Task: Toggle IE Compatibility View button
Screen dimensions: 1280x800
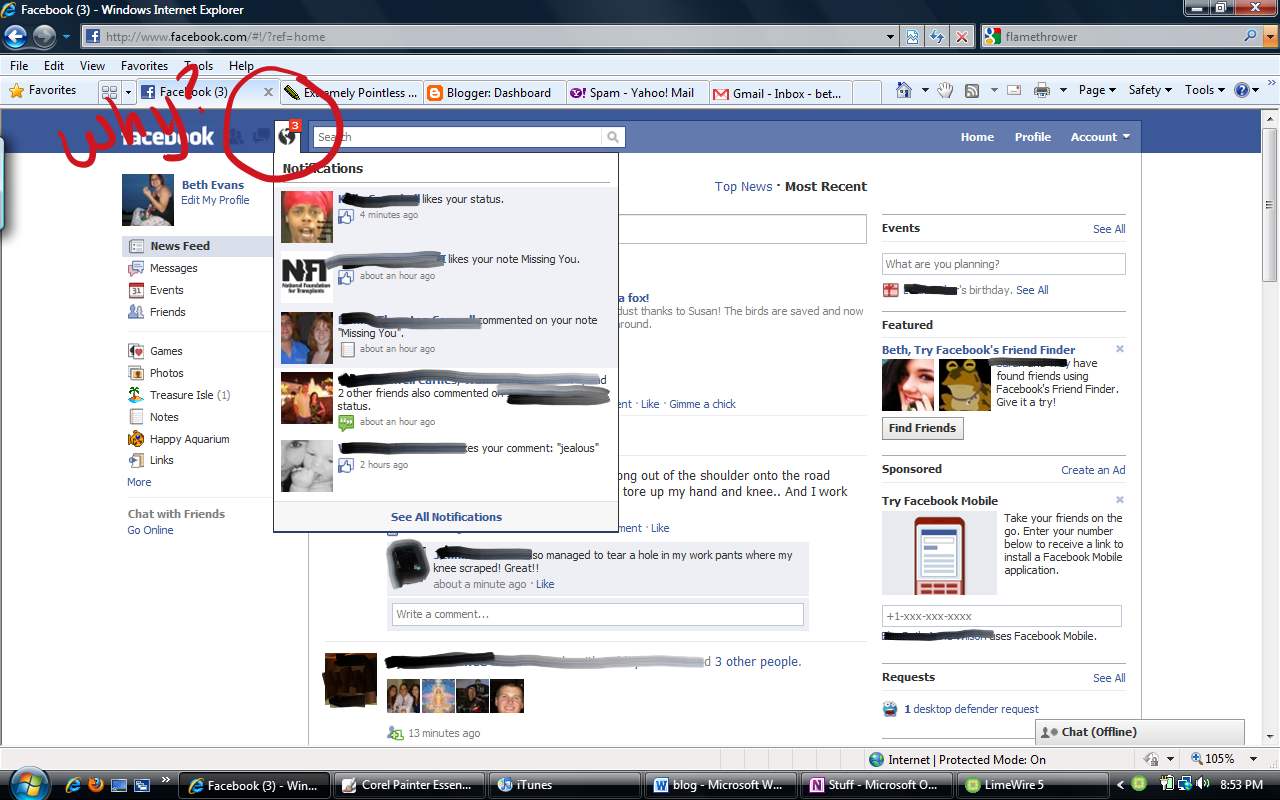Action: 913,37
